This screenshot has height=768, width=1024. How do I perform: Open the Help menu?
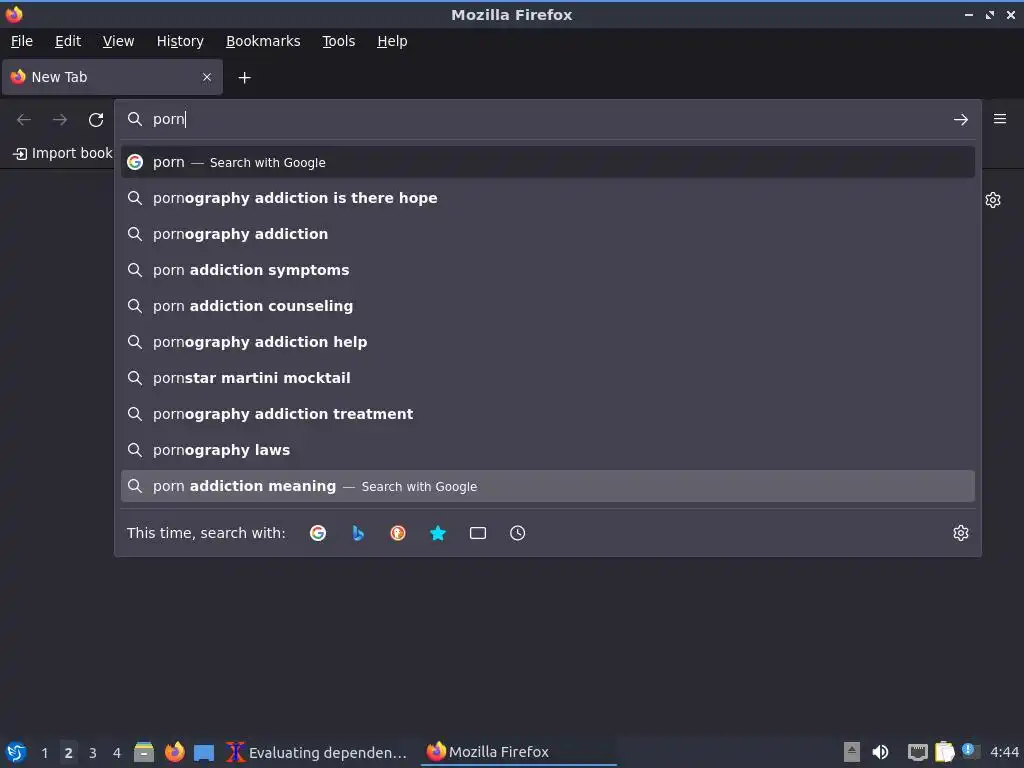point(392,41)
